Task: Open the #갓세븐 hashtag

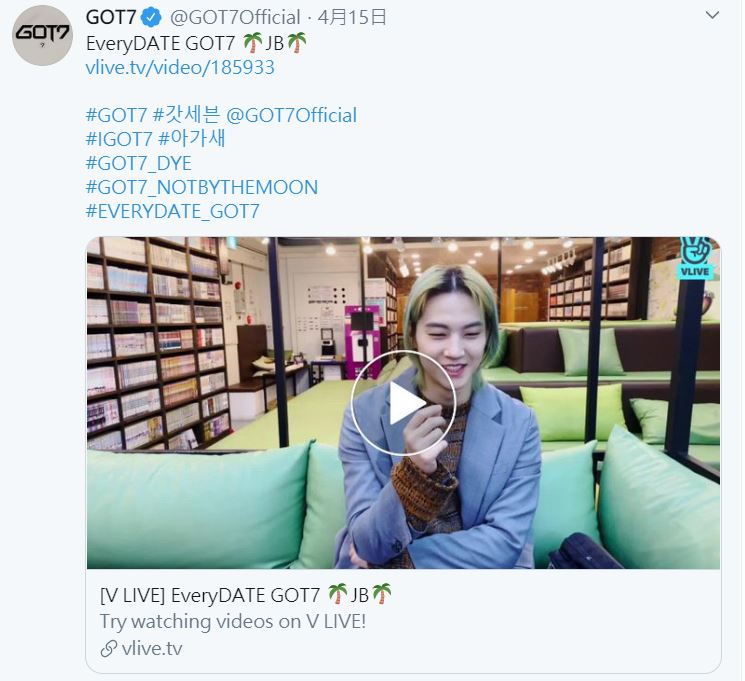Action: [186, 115]
